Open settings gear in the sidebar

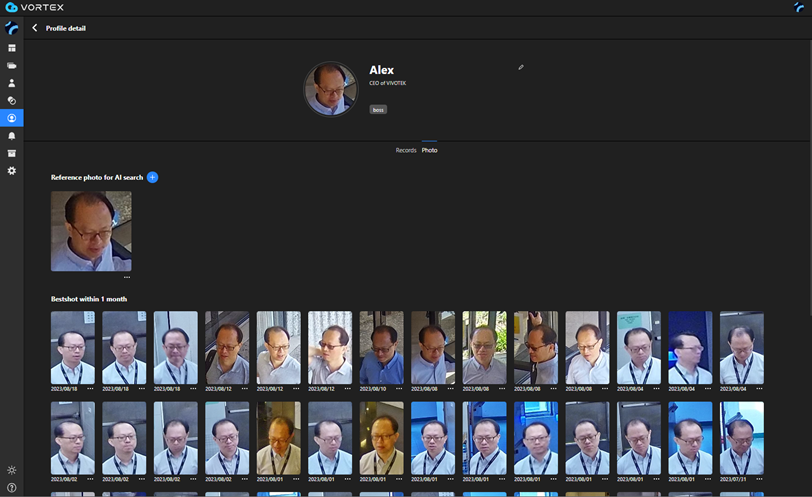pyautogui.click(x=12, y=171)
